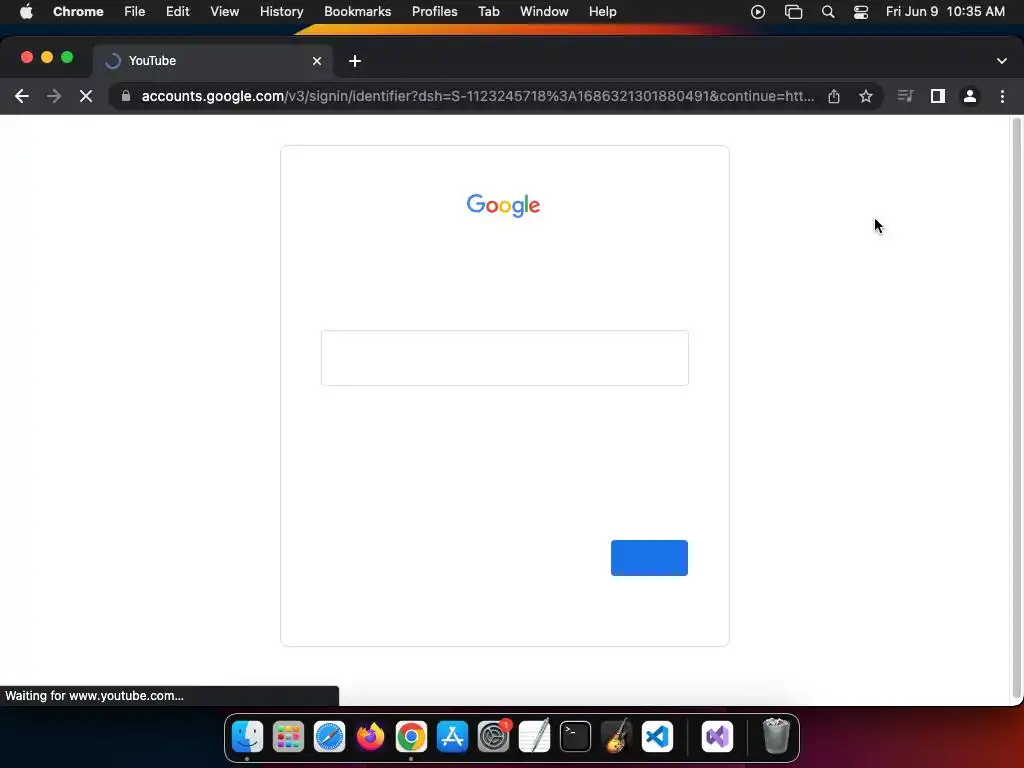1024x768 pixels.
Task: Open Visual Studio Code from dock
Action: click(657, 737)
